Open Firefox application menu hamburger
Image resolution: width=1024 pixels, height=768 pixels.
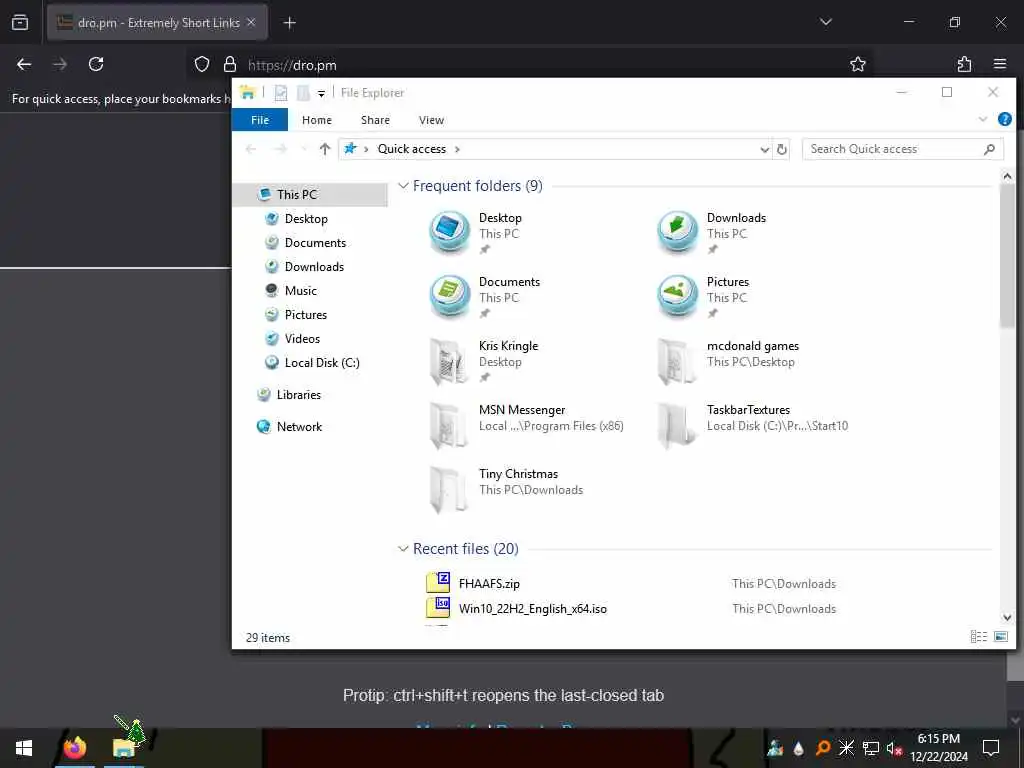(1000, 64)
